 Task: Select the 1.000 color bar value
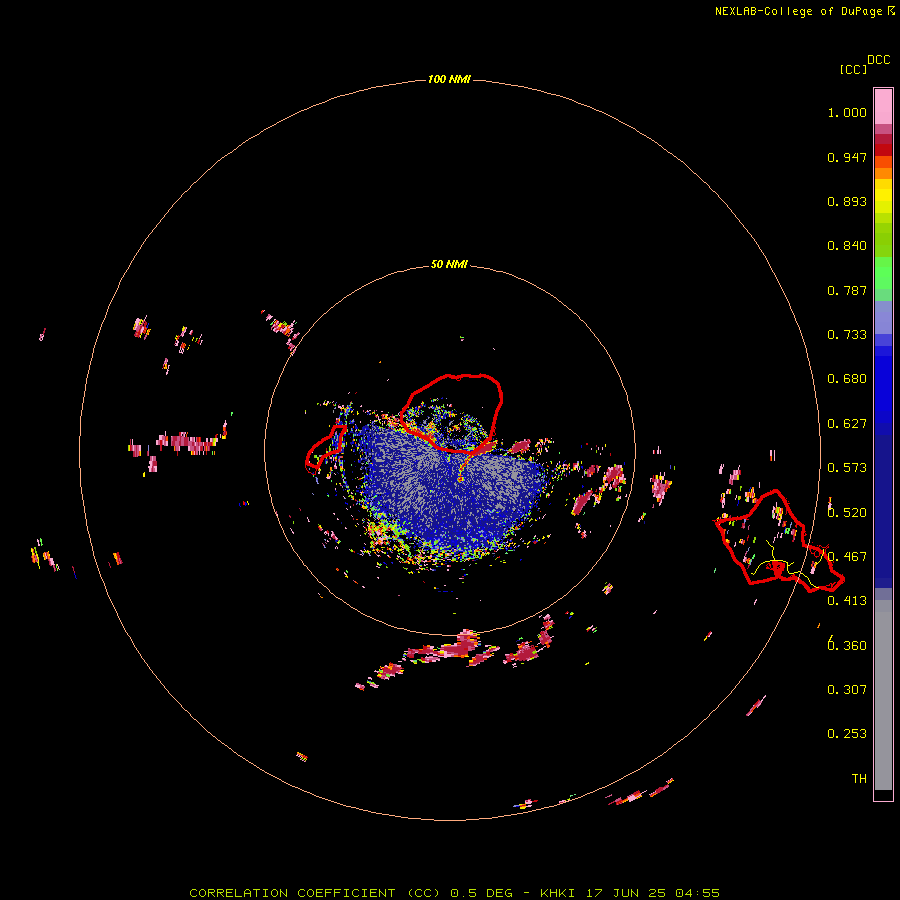[847, 112]
